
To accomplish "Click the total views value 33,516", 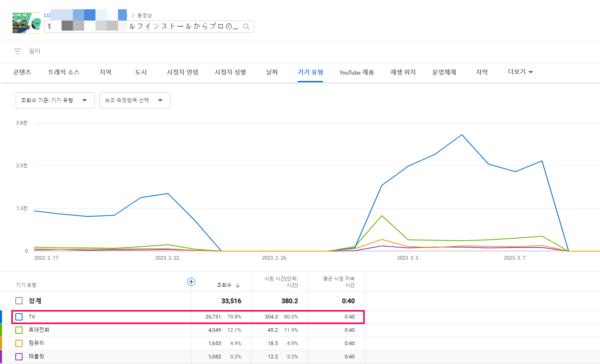I will click(231, 301).
